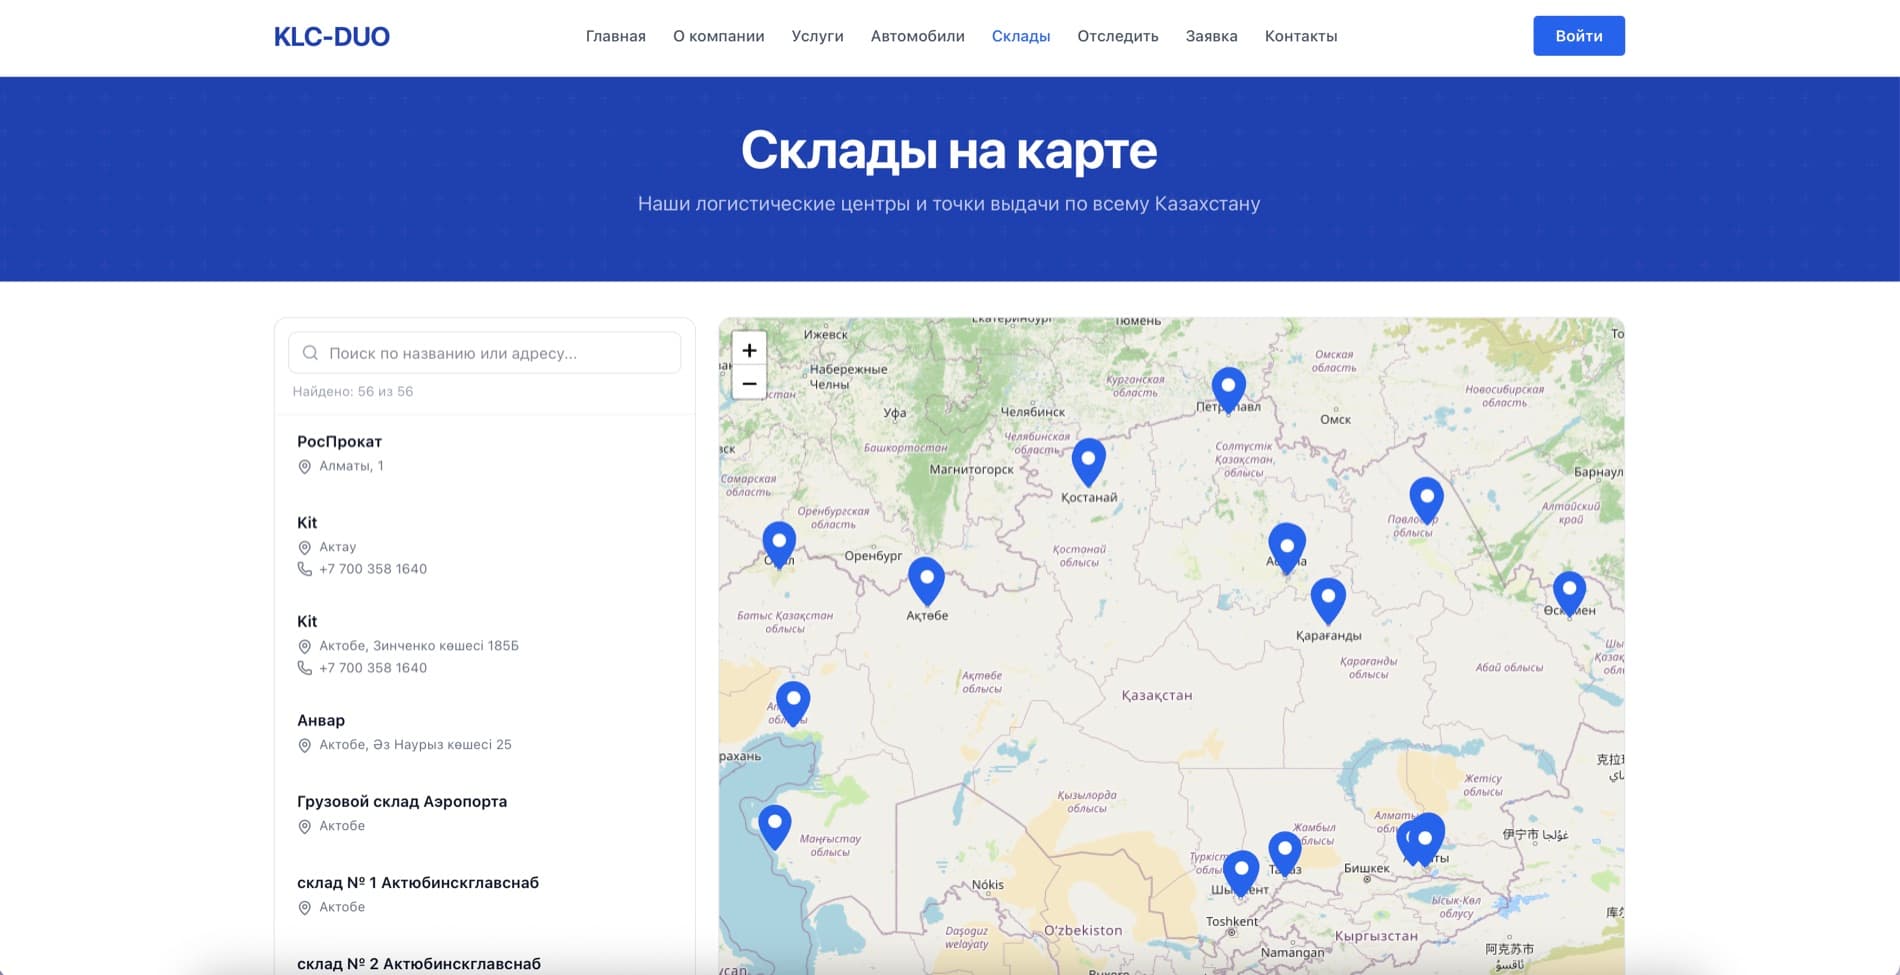Click the Алматы, 1 address text
The width and height of the screenshot is (1900, 975).
tap(351, 466)
